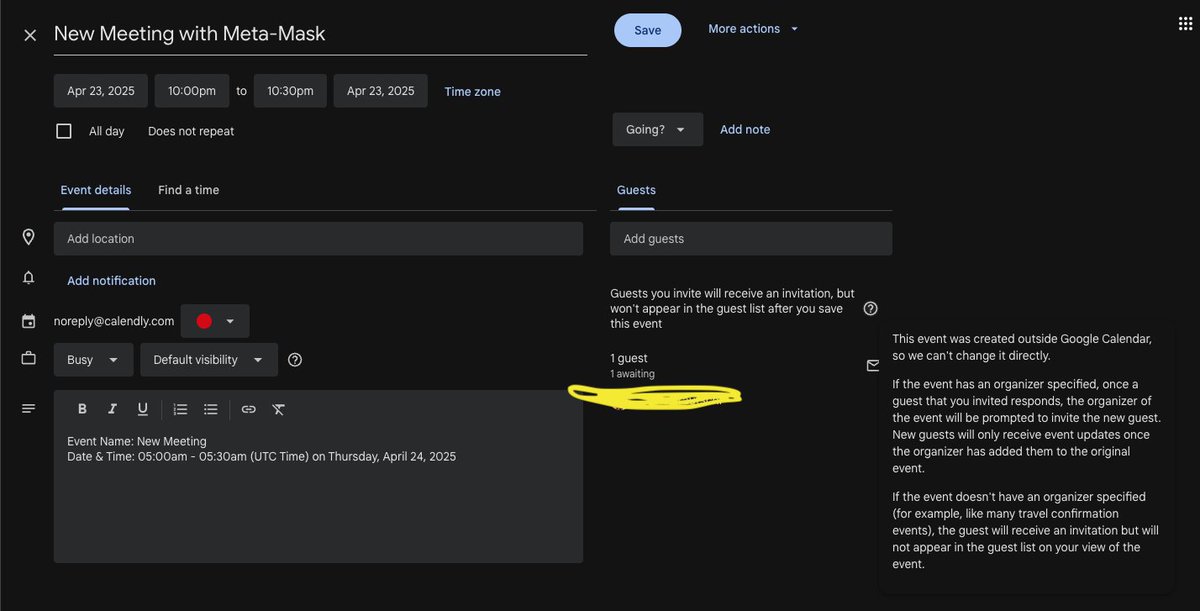Pick the end date Apr 23, 2025

(381, 91)
